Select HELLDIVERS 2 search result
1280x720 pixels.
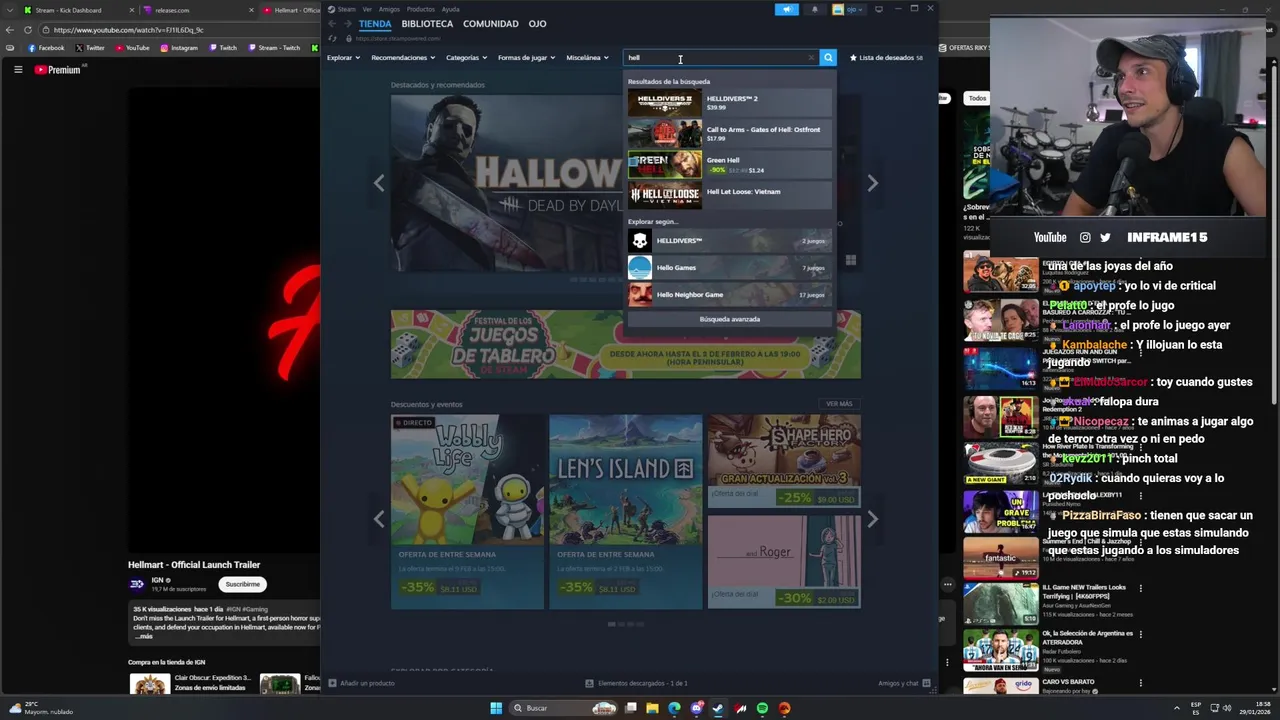(x=729, y=103)
